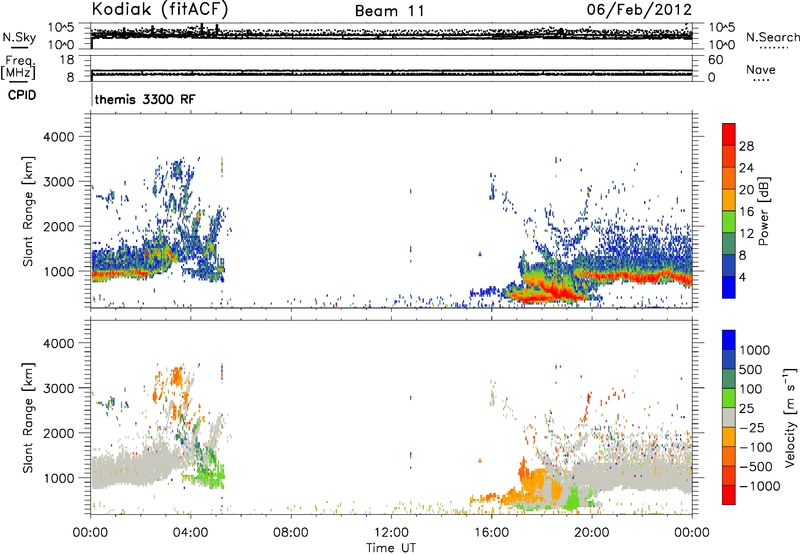Click the "N.Sky" legend label
800x554 pixels.
(19, 37)
